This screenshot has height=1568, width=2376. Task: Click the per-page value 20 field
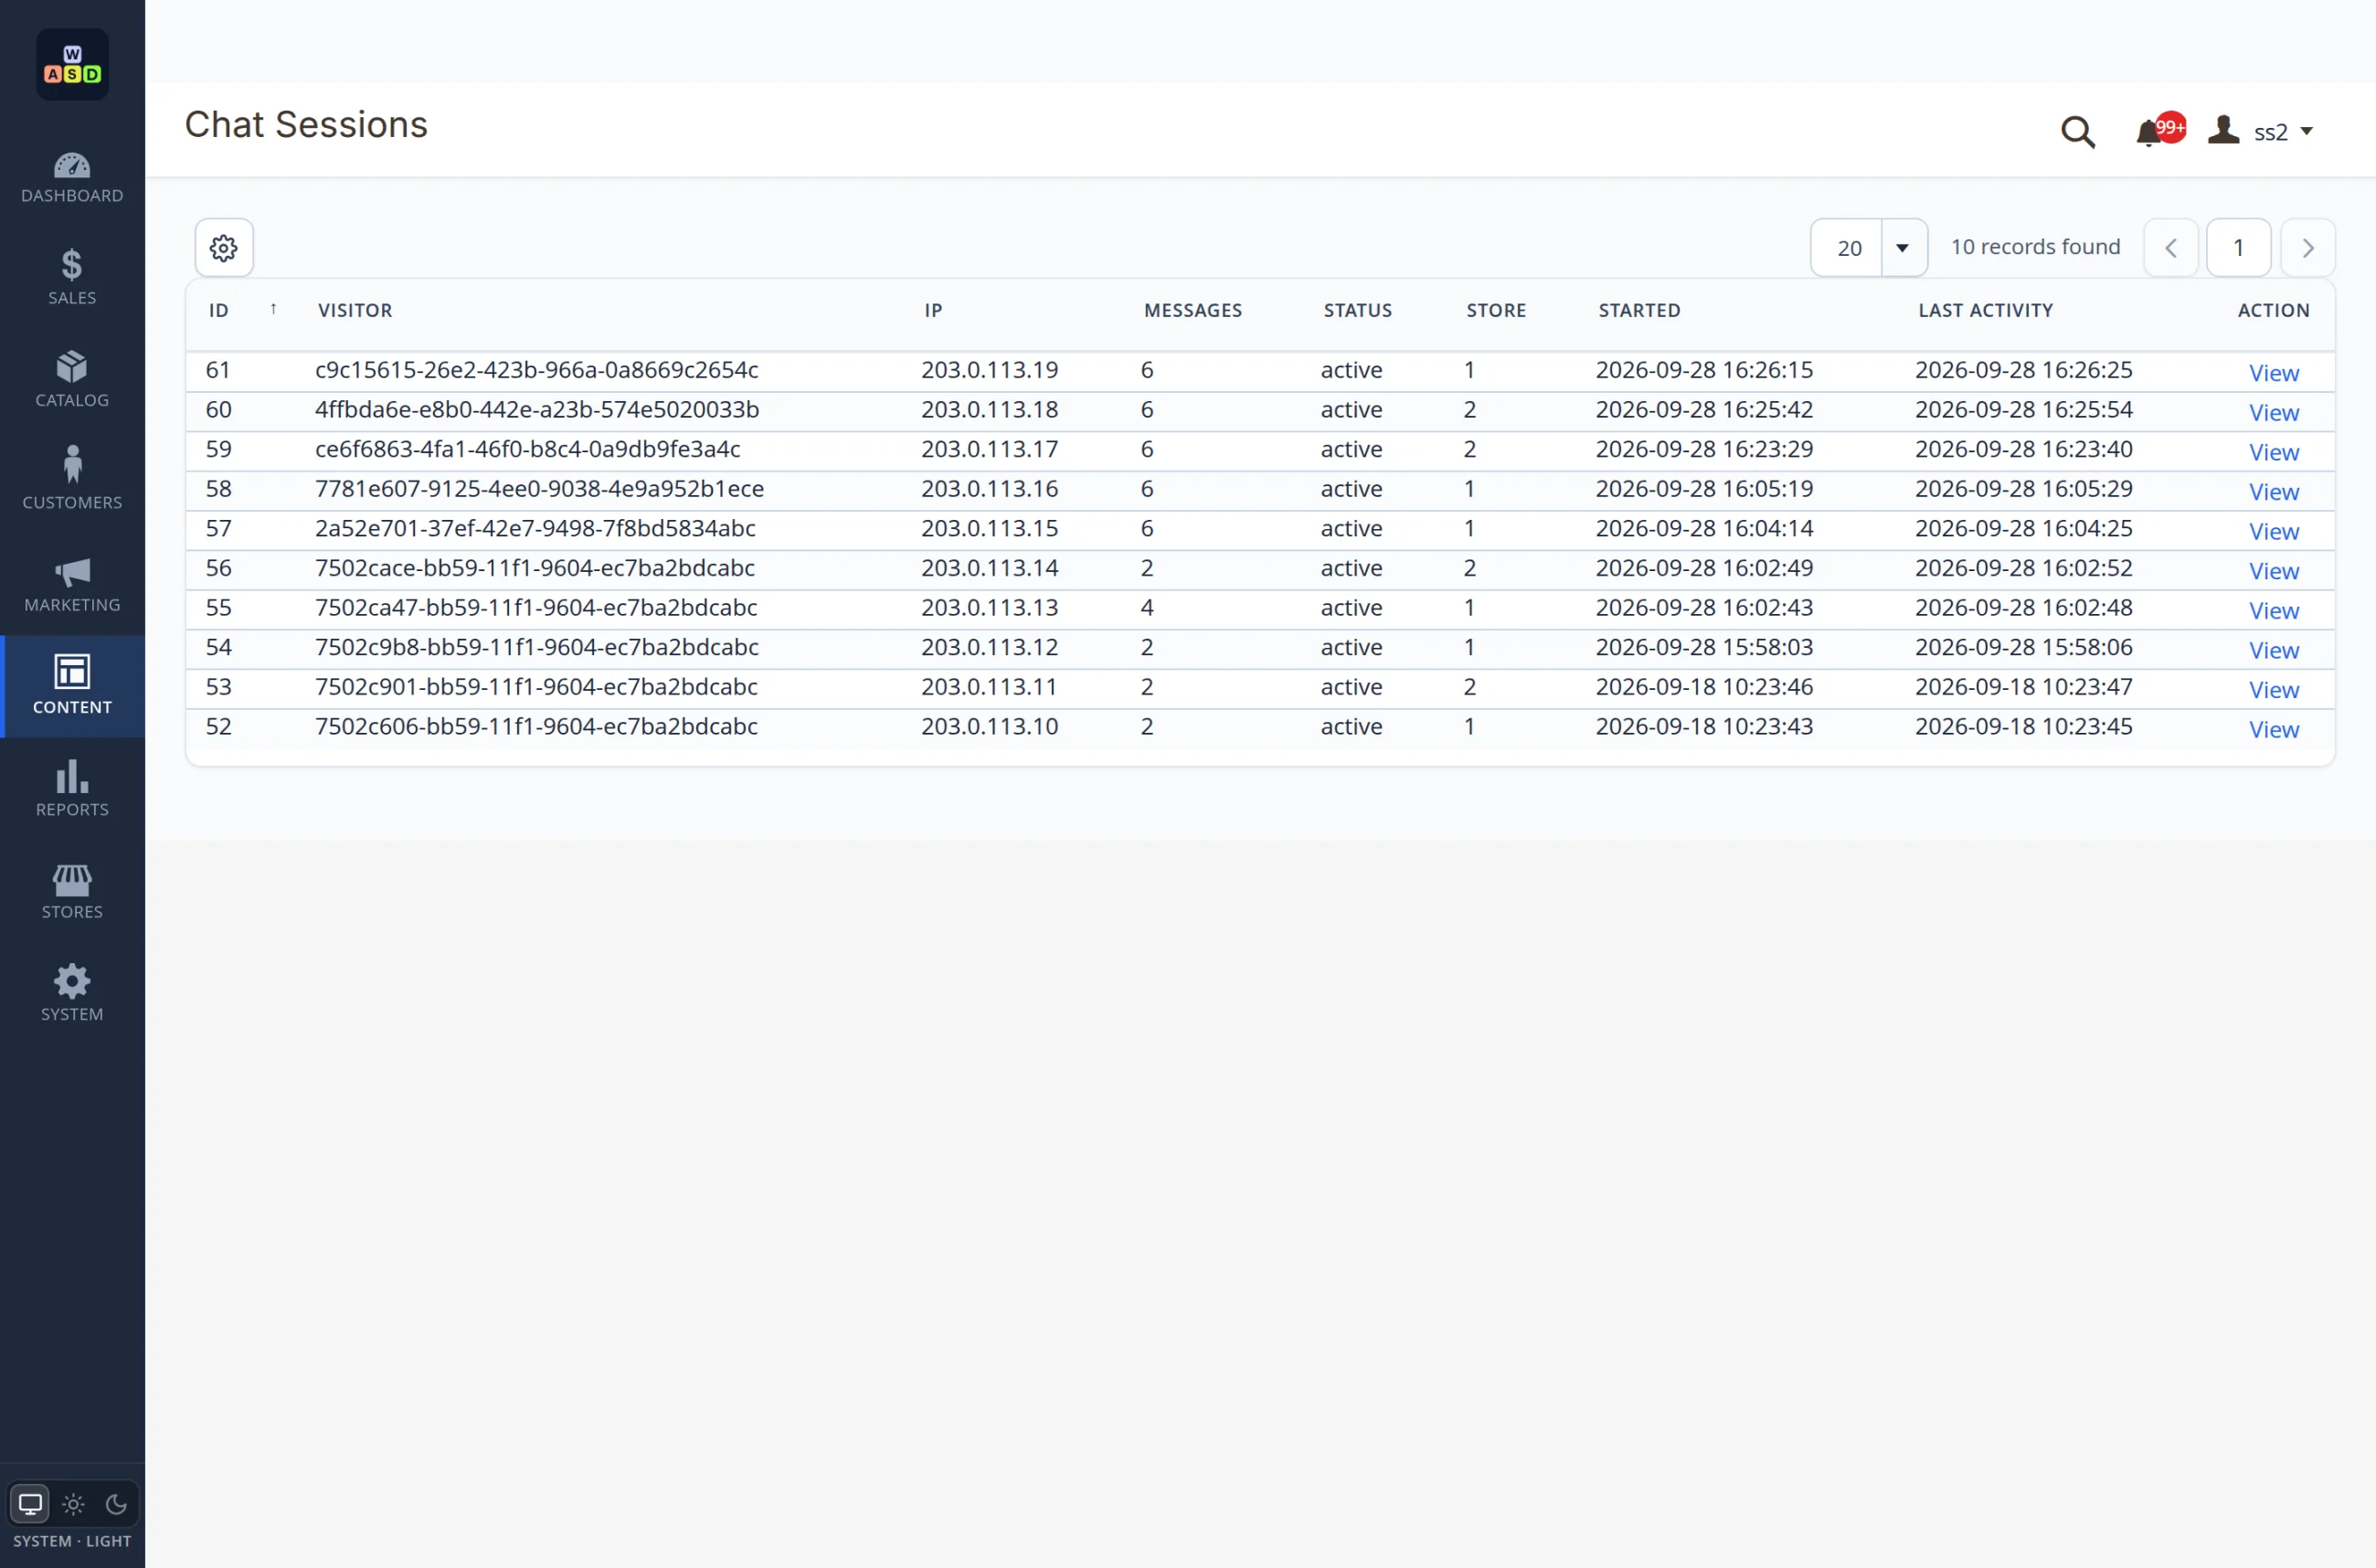click(x=1847, y=248)
